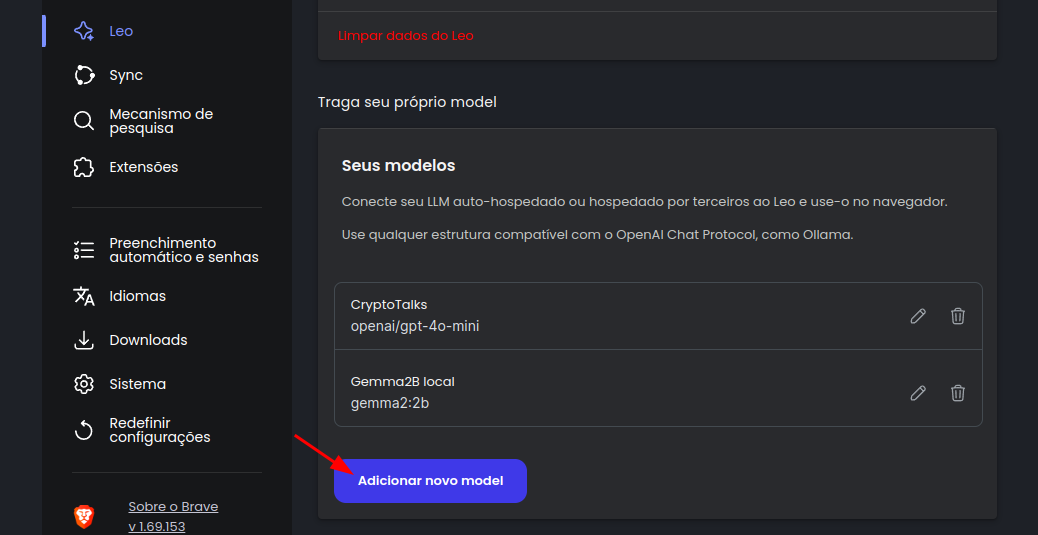Click the Sync icon in sidebar
This screenshot has height=535, width=1038.
click(84, 75)
